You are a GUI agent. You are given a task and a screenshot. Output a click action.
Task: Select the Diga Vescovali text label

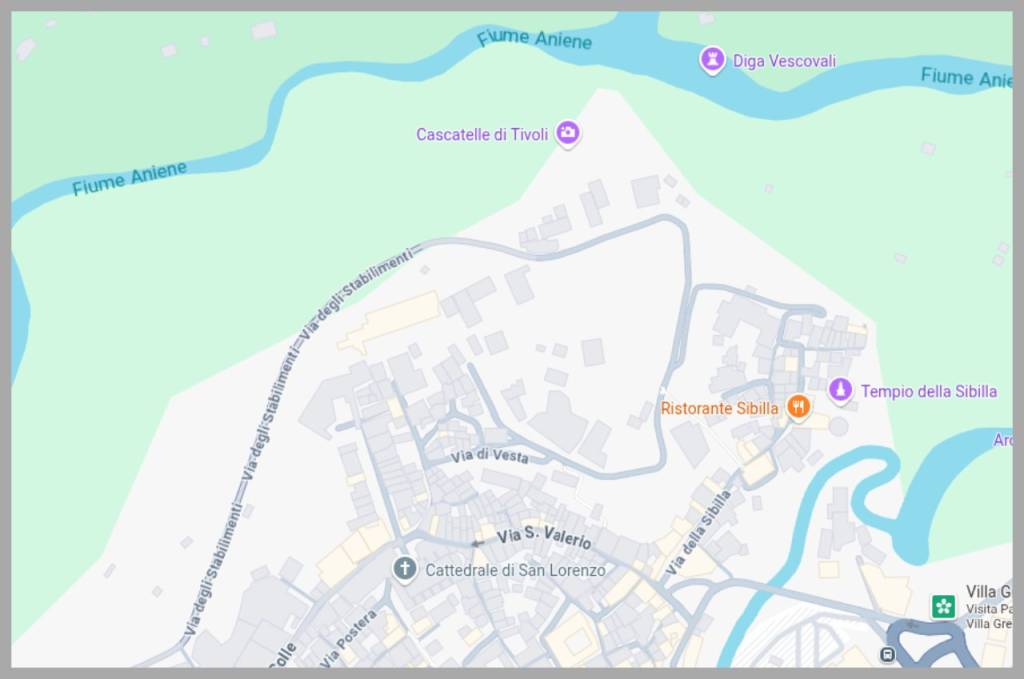click(x=784, y=61)
